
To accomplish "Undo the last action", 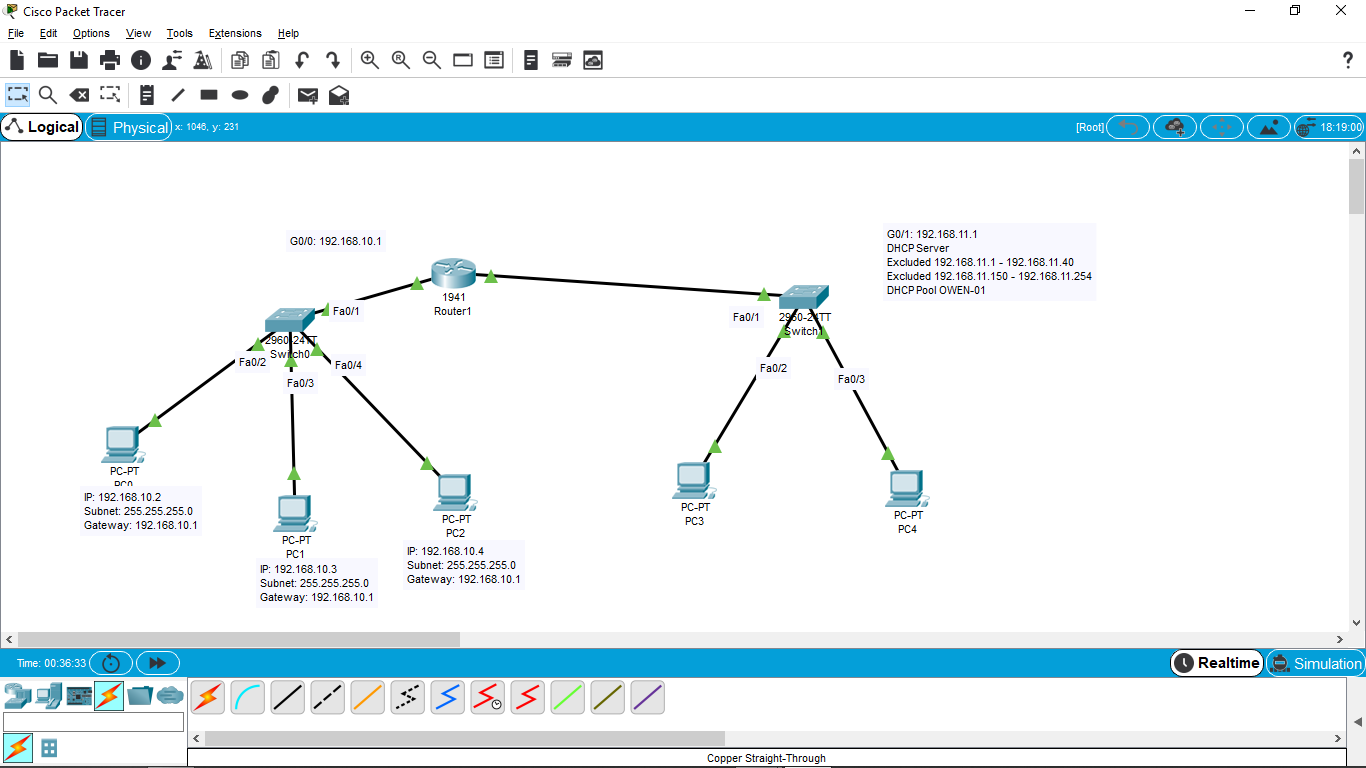I will click(x=301, y=60).
